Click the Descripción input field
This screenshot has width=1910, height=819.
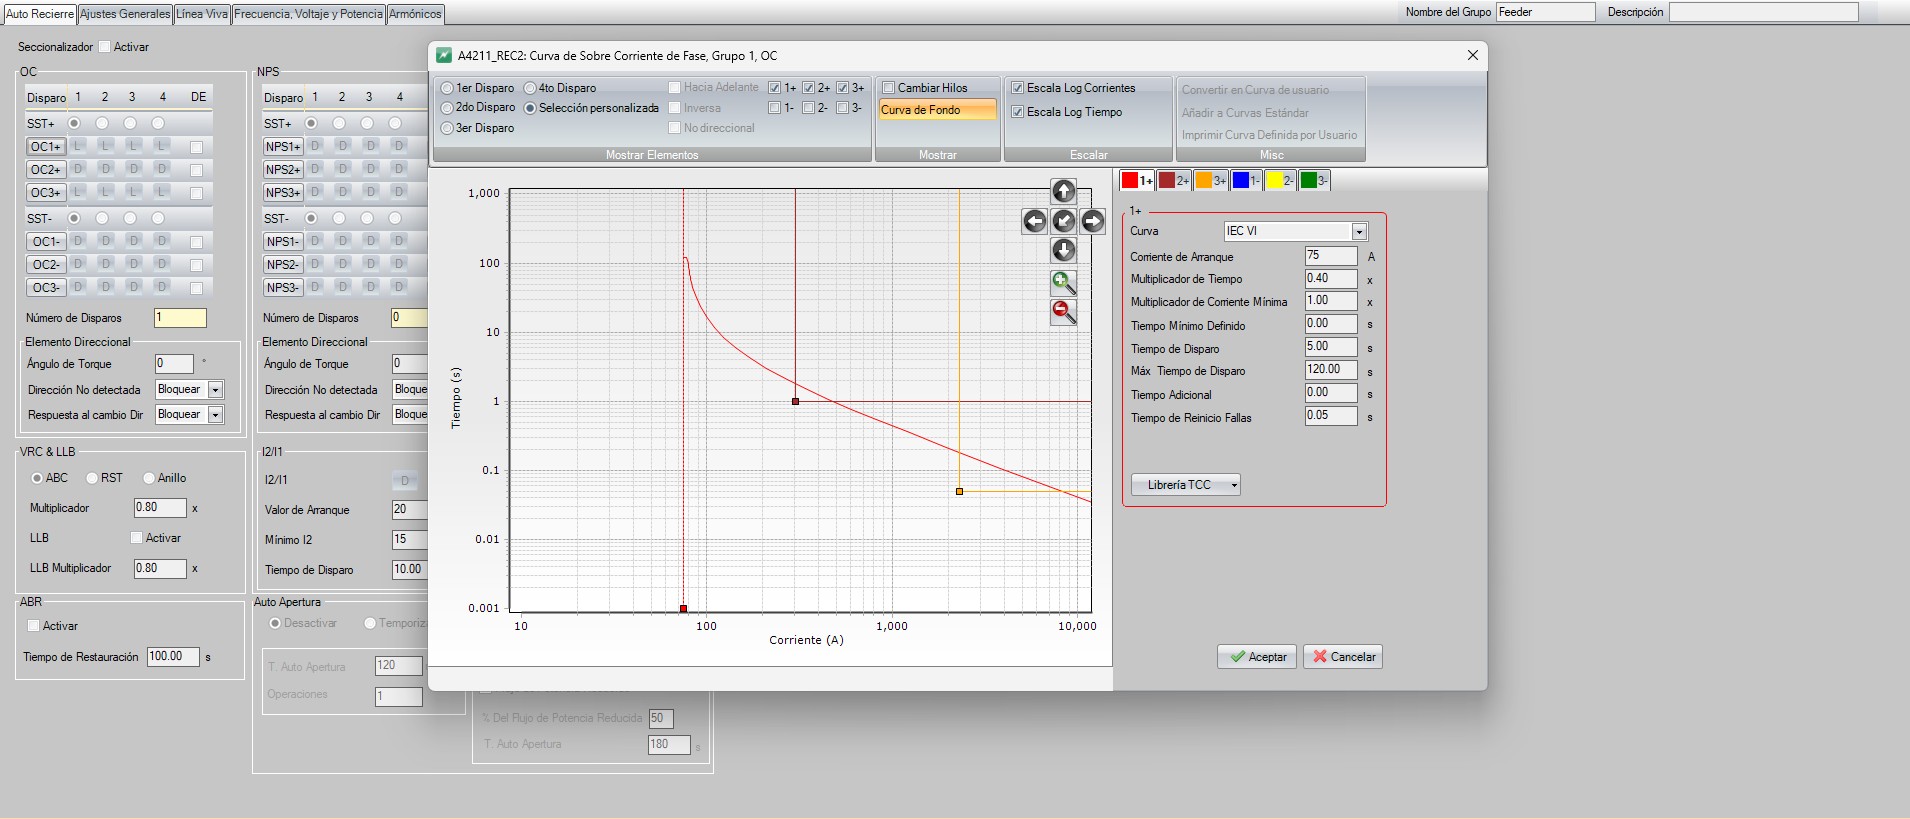click(x=1763, y=12)
